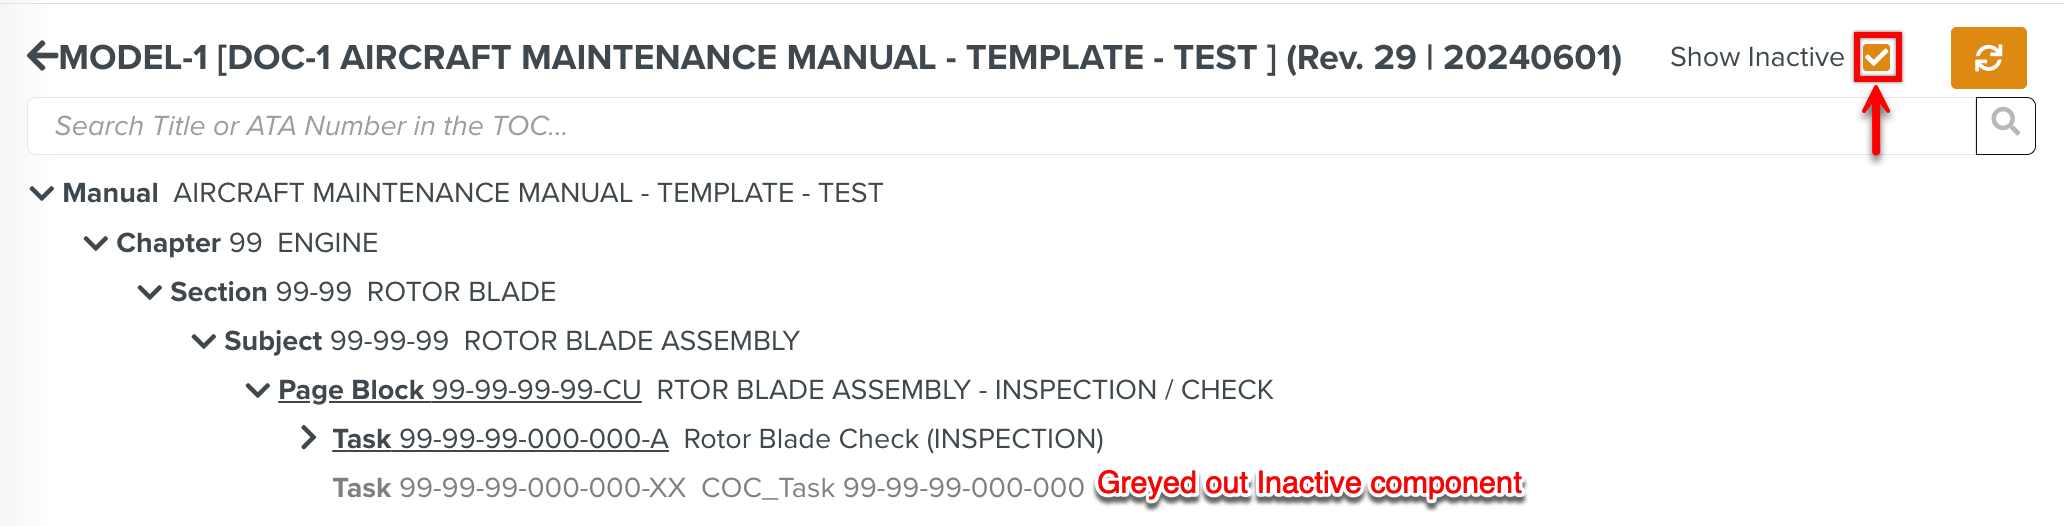The width and height of the screenshot is (2066, 526).
Task: Expand Task 99-99-99-000-000-A chevron
Action: coord(309,438)
